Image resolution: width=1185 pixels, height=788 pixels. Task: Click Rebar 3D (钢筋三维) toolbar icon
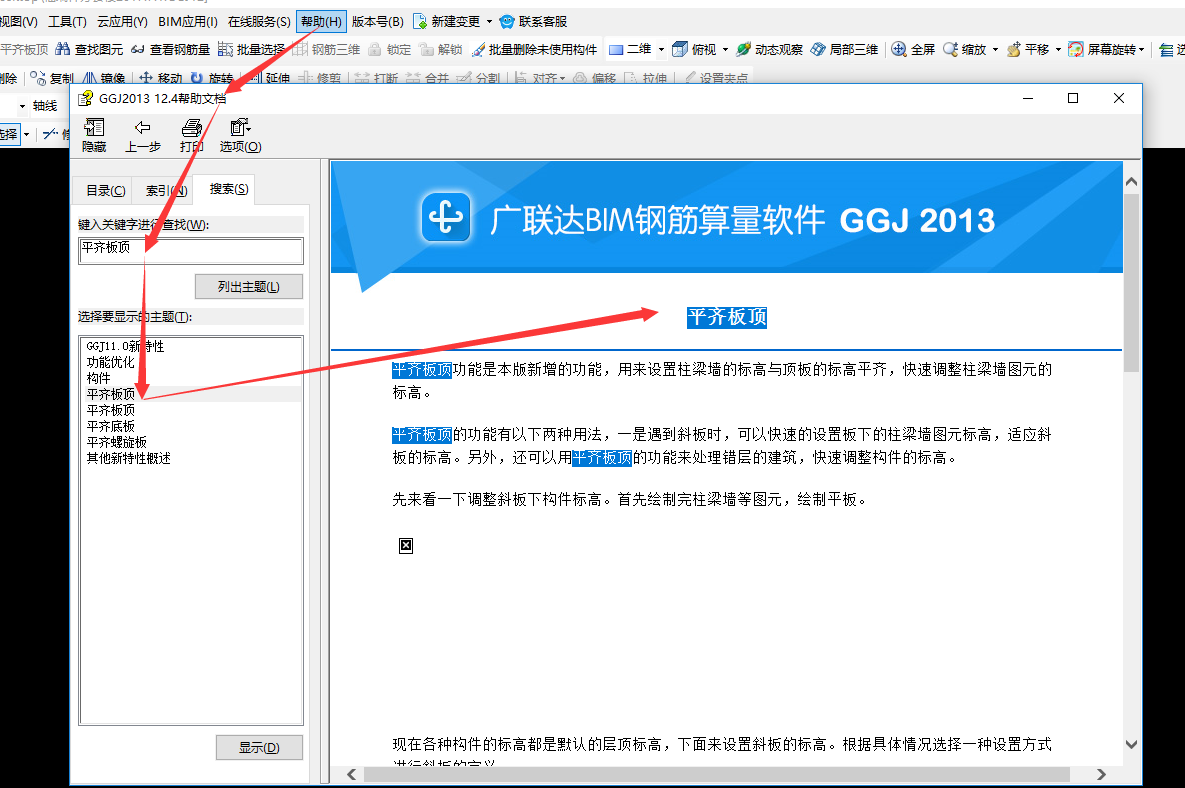[300, 49]
